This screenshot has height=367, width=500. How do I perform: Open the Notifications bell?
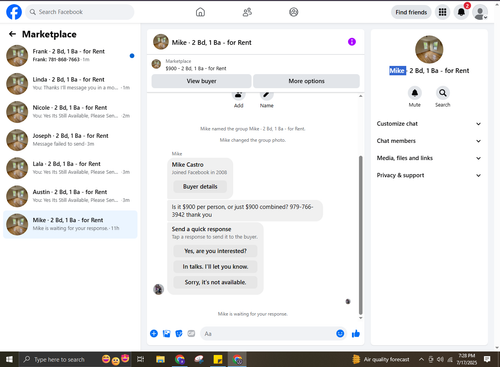pos(461,12)
